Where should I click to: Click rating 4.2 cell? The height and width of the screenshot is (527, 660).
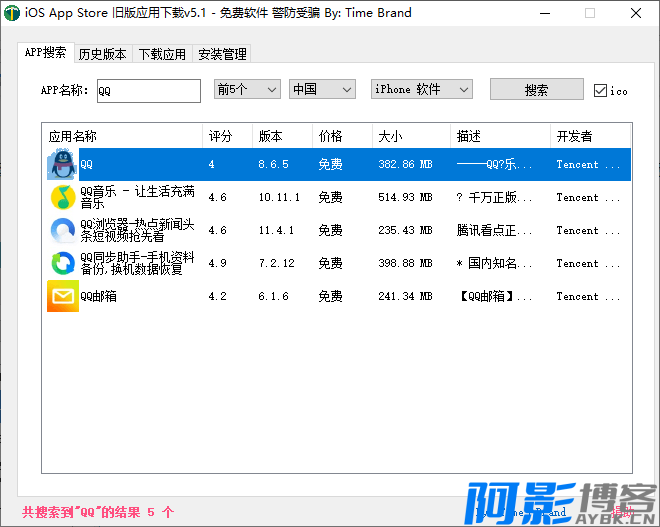[x=218, y=296]
